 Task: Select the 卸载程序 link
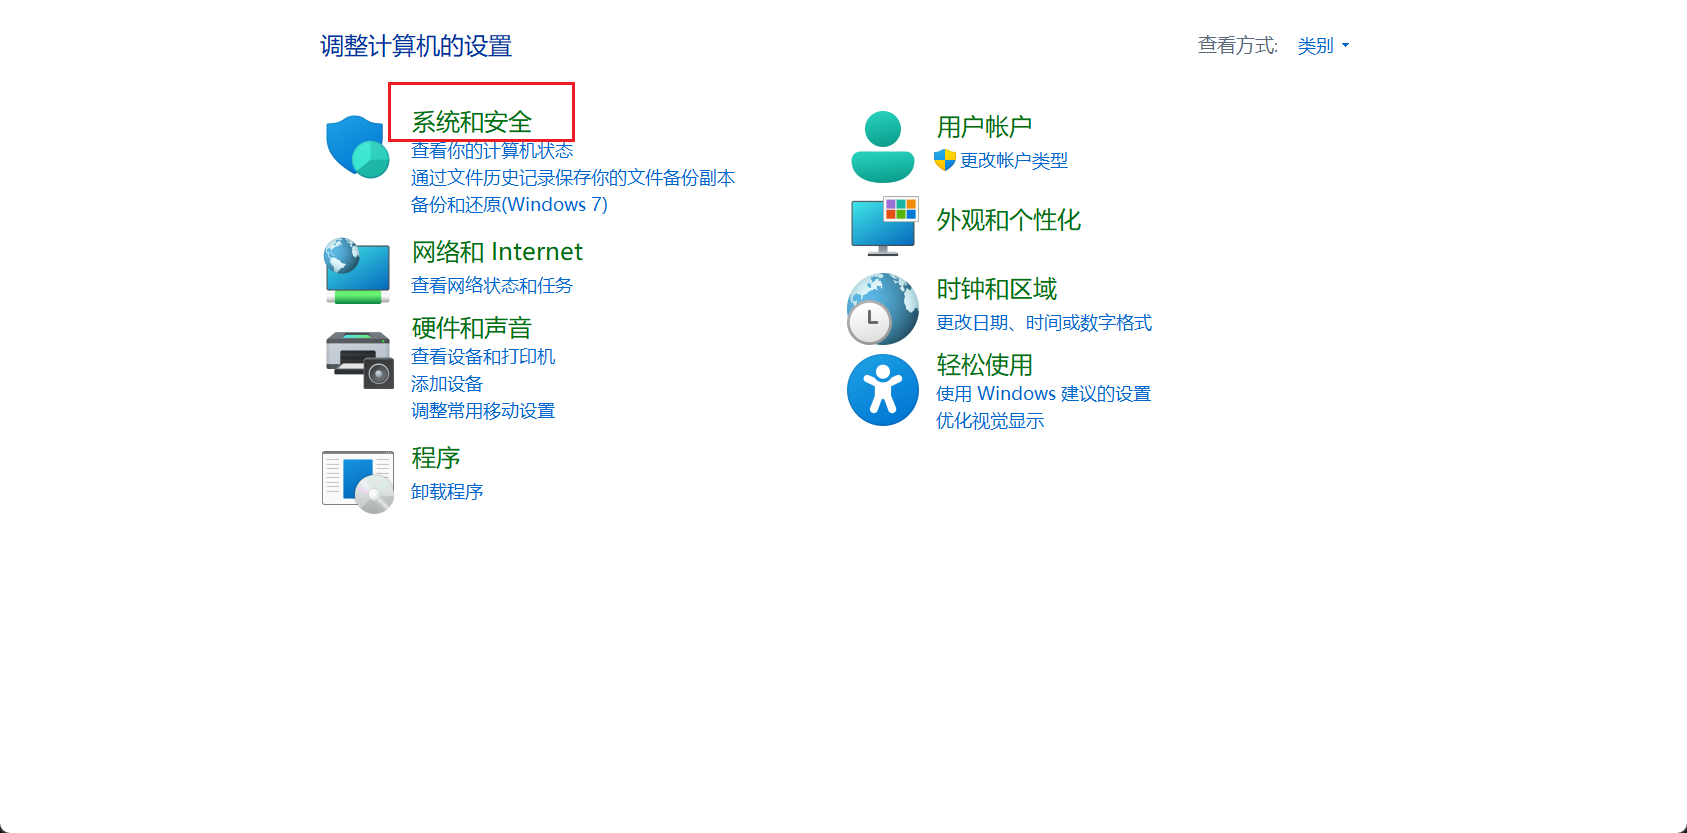447,492
